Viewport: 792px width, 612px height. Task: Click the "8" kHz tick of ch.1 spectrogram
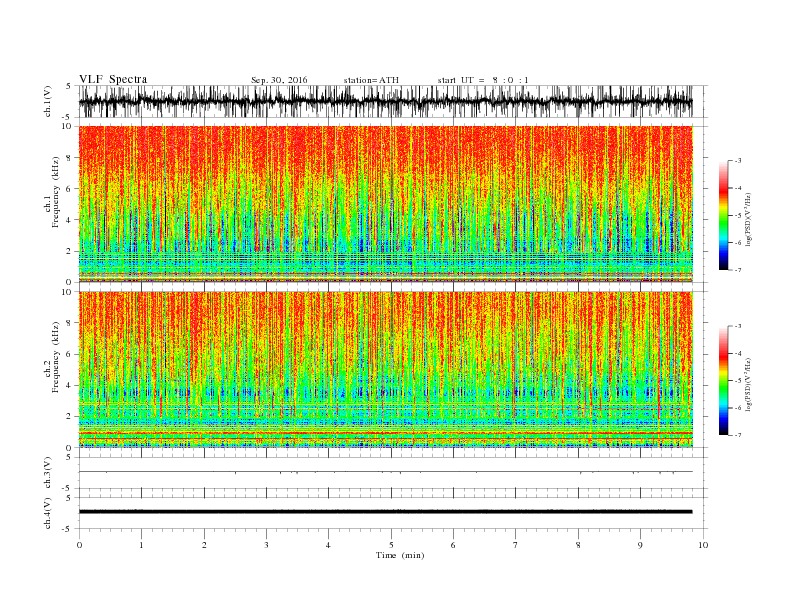pos(70,158)
